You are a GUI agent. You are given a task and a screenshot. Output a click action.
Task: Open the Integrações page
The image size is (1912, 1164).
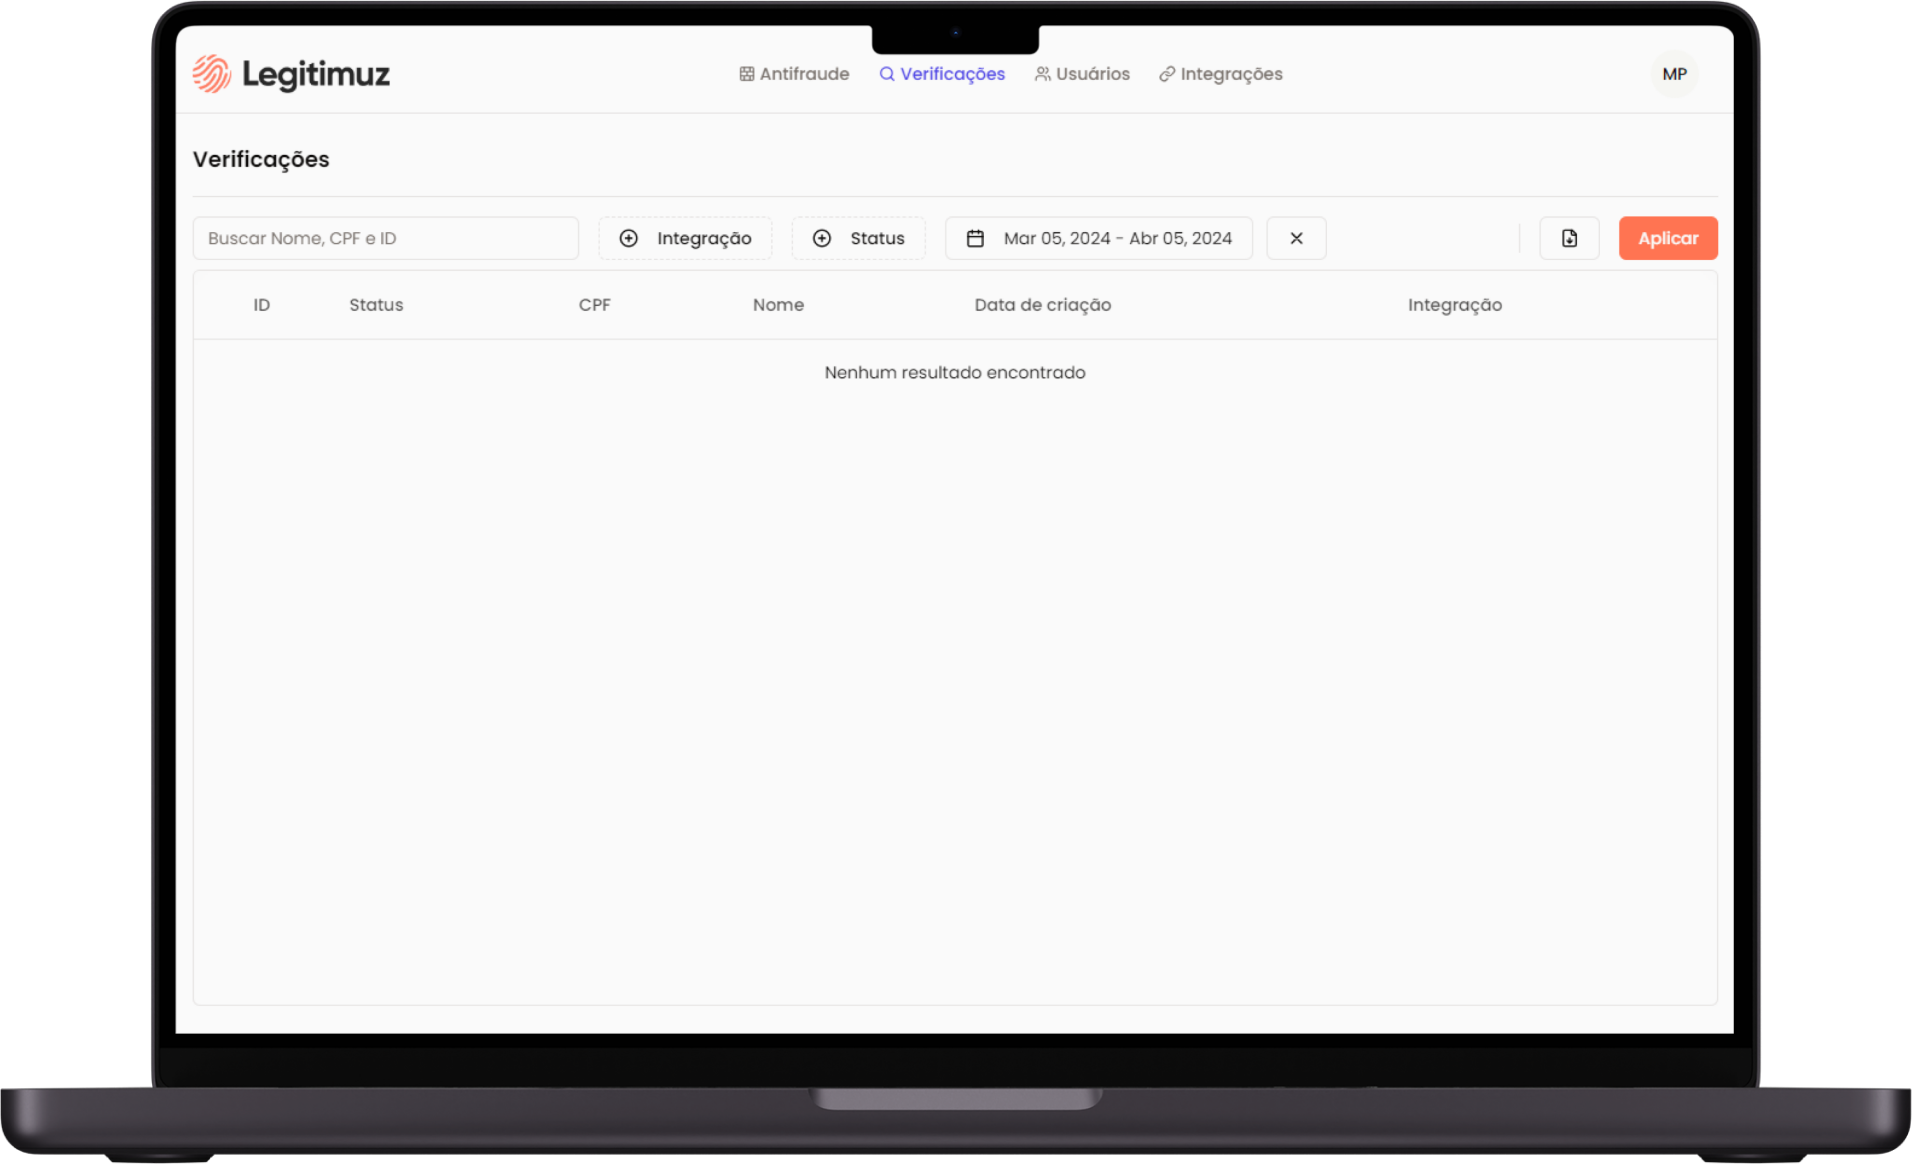pyautogui.click(x=1220, y=74)
